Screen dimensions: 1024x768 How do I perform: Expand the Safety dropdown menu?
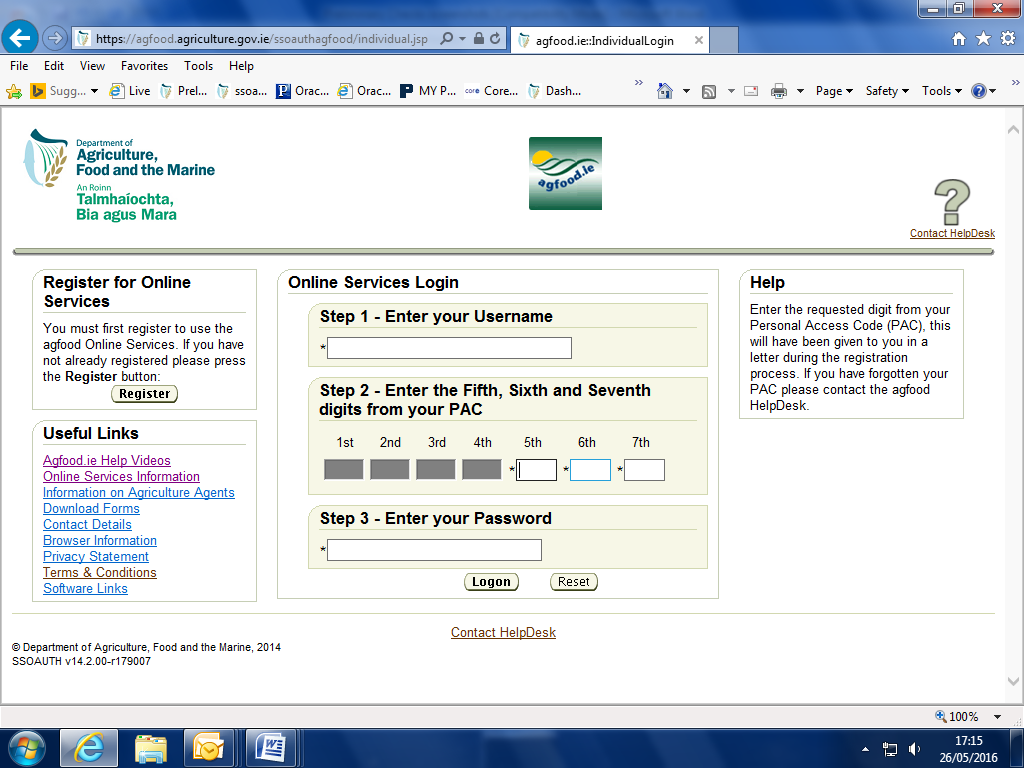[x=886, y=91]
